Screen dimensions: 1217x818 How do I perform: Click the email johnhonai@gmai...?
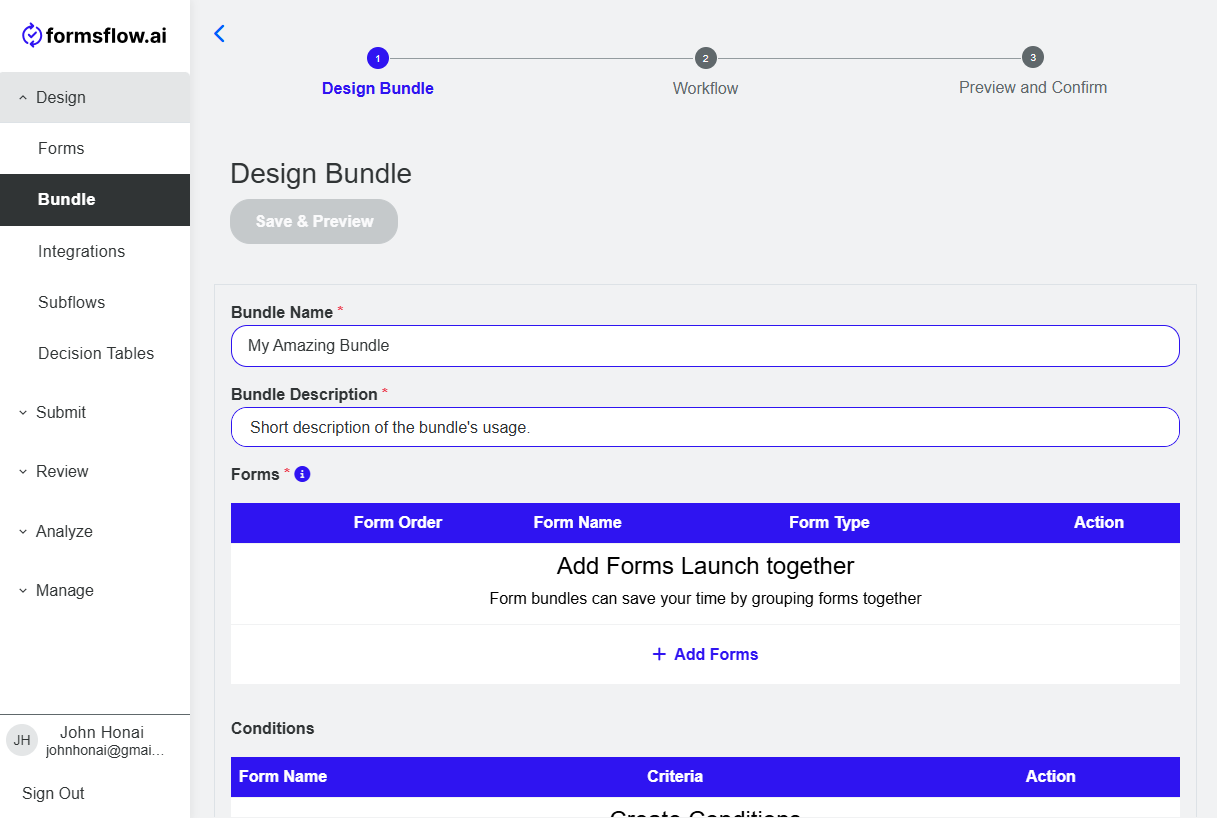pos(105,750)
